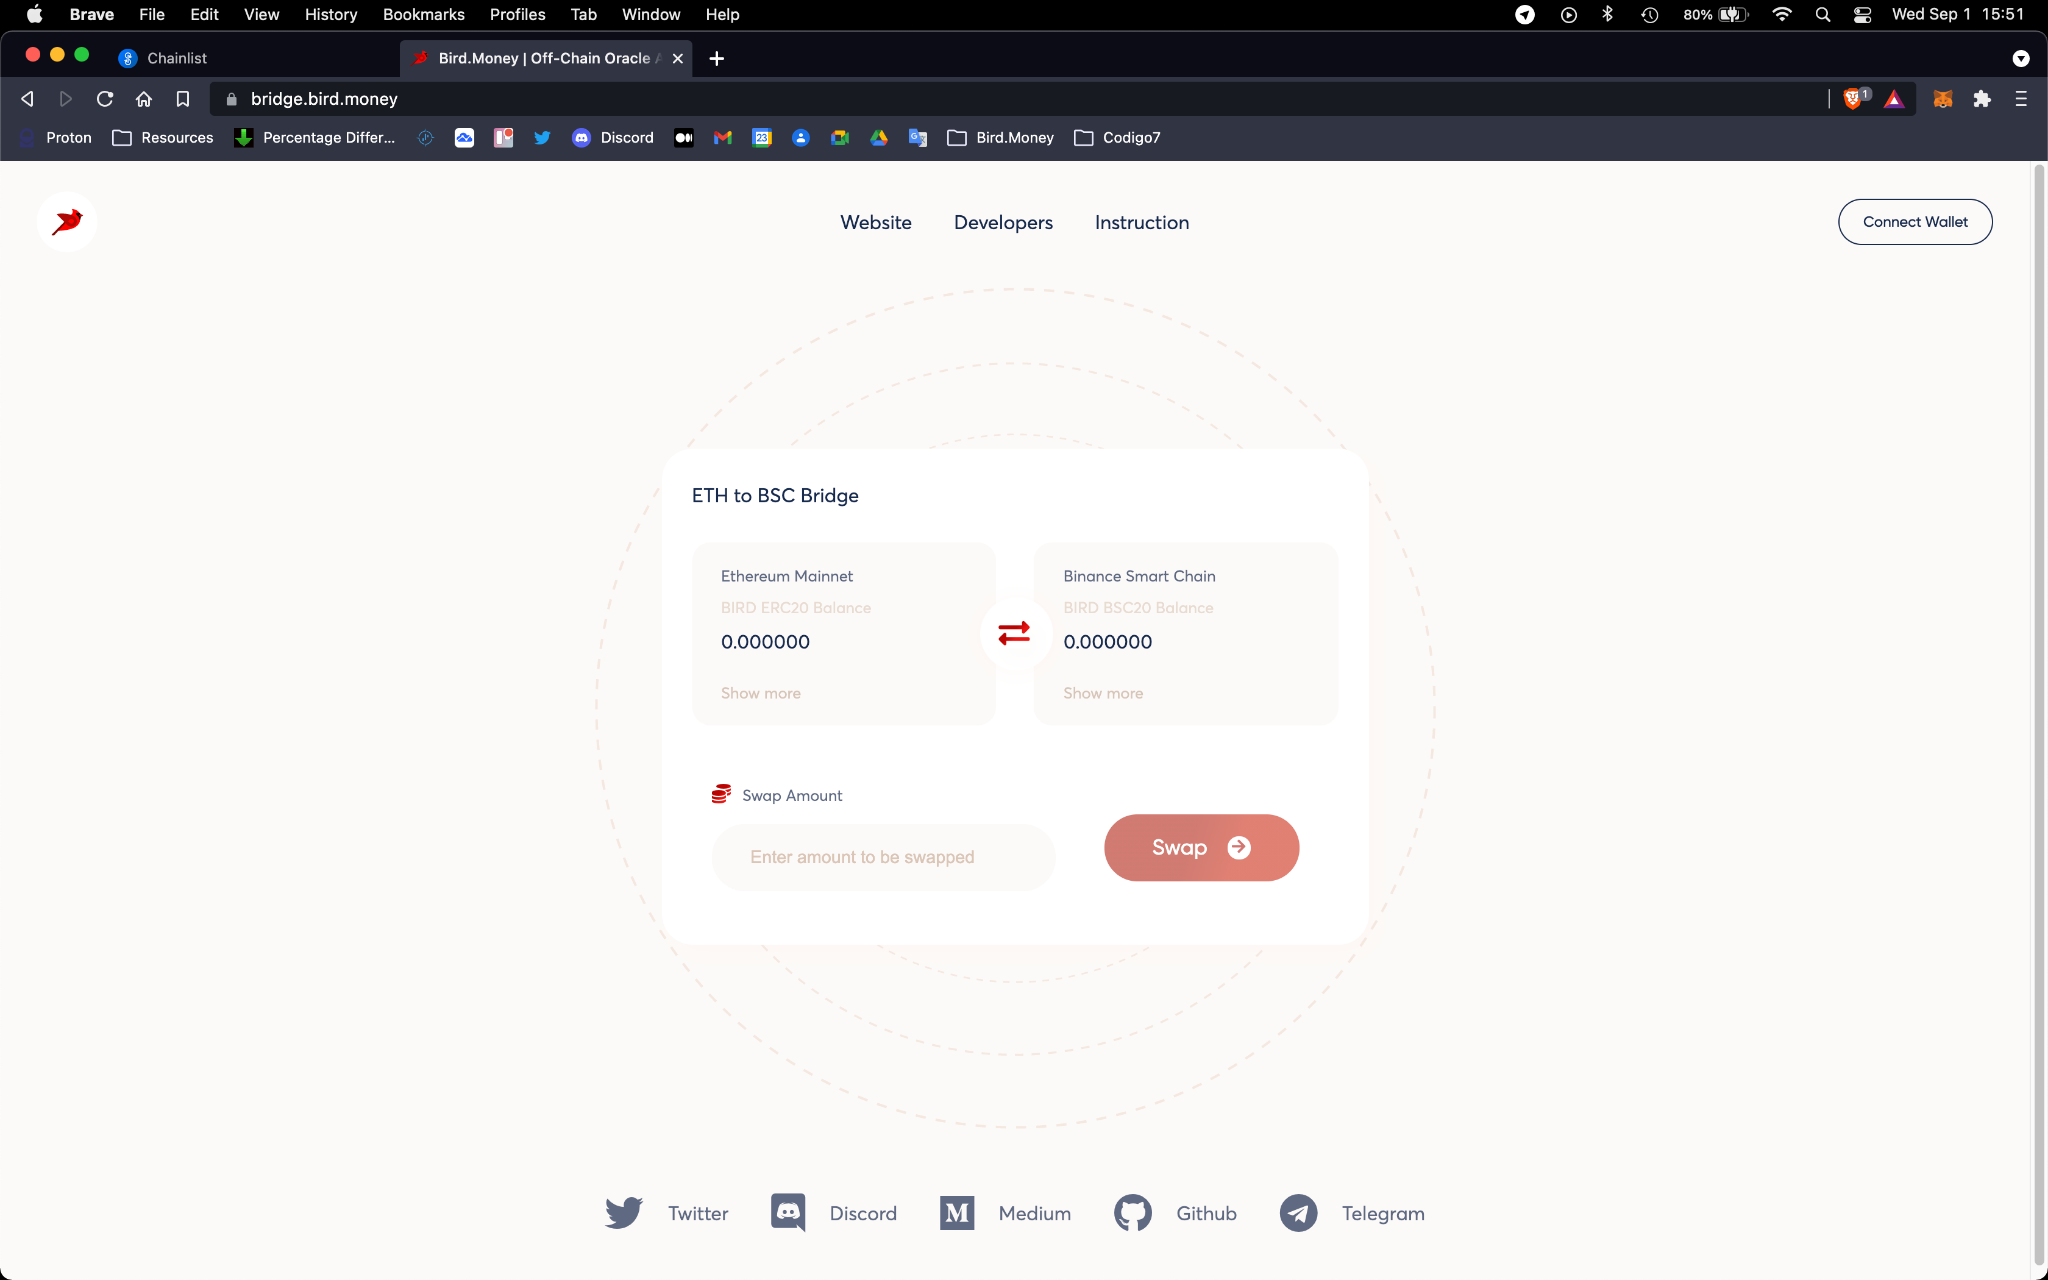Screen dimensions: 2048x1280
Task: Switch to the Chainlist tab
Action: (177, 58)
